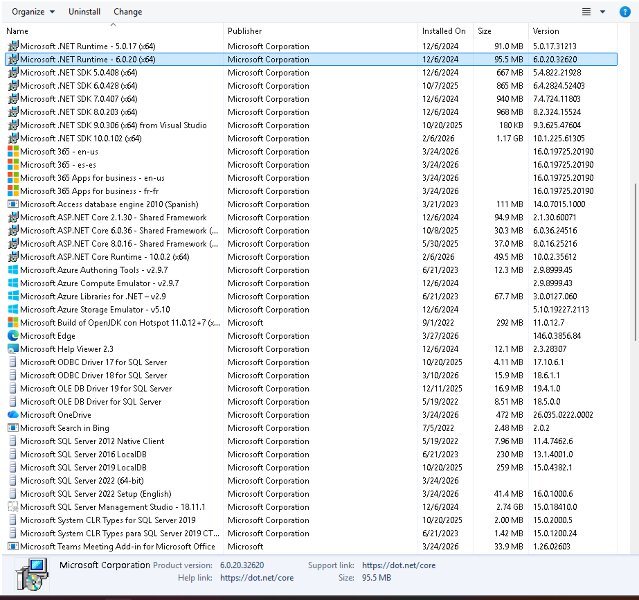Screen dimensions: 639x600
Task: Click the 9/1/2022 installed date cell
Action: click(x=438, y=322)
